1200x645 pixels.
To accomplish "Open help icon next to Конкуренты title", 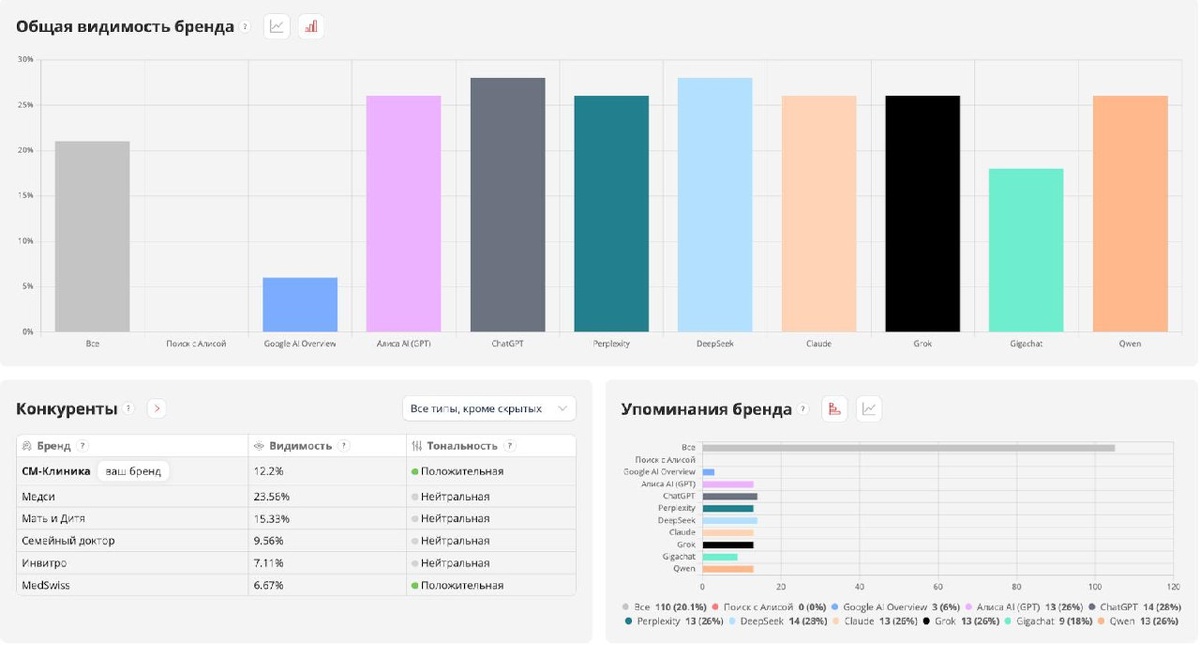I will pos(130,408).
